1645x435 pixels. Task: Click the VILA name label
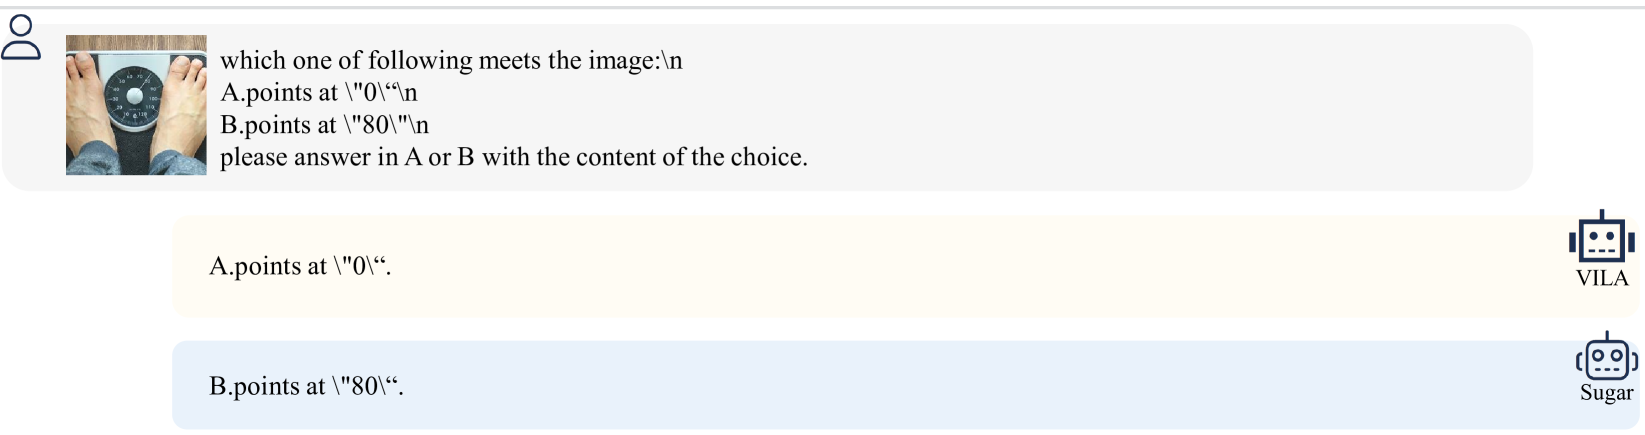[x=1602, y=278]
